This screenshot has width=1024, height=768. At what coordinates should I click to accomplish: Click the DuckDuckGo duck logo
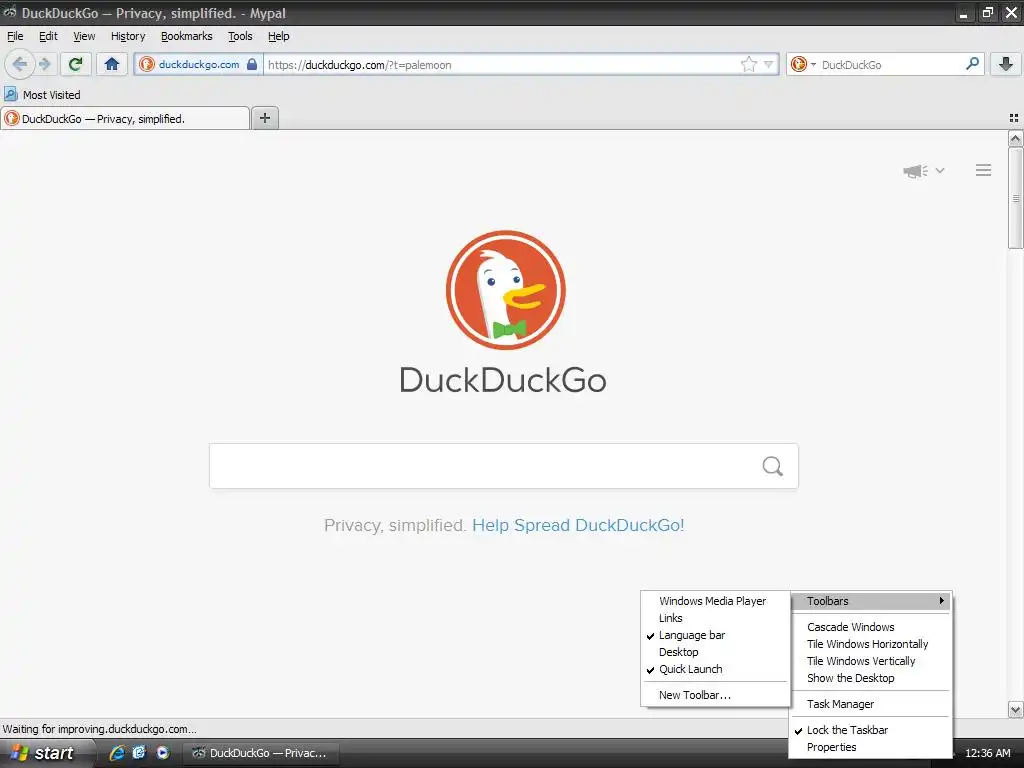[505, 290]
